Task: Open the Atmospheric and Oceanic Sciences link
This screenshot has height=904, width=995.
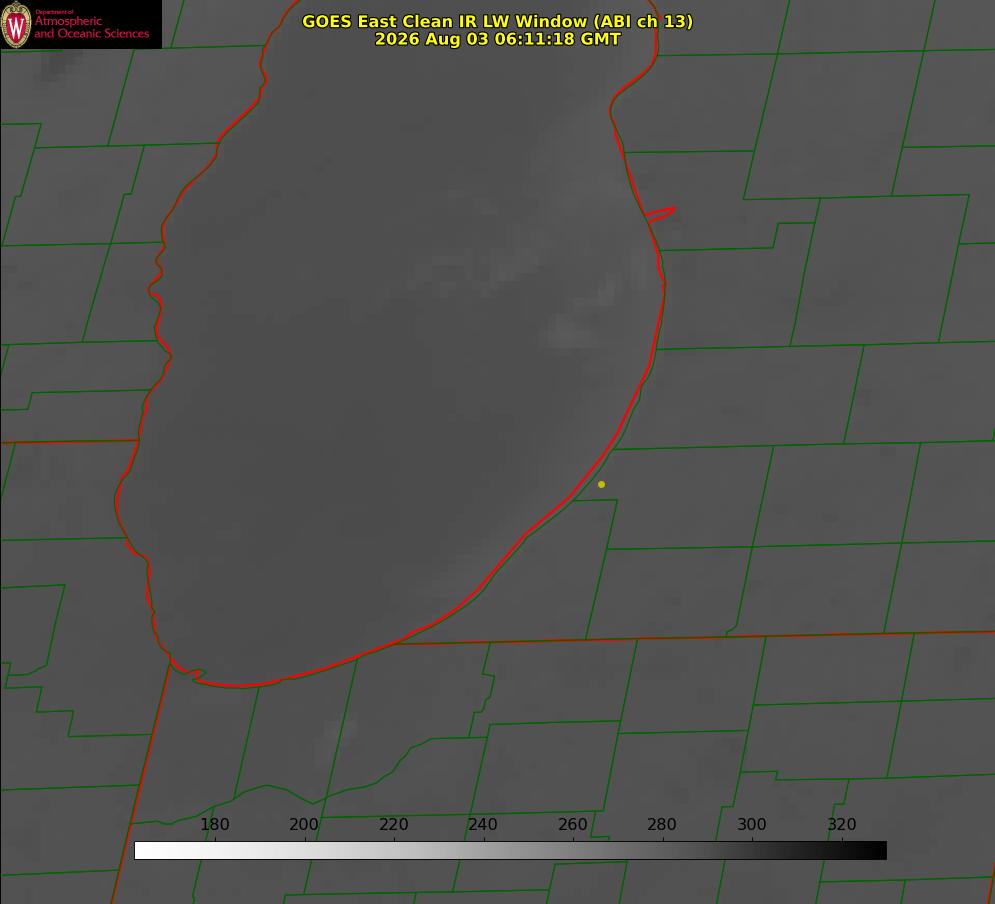Action: (91, 27)
